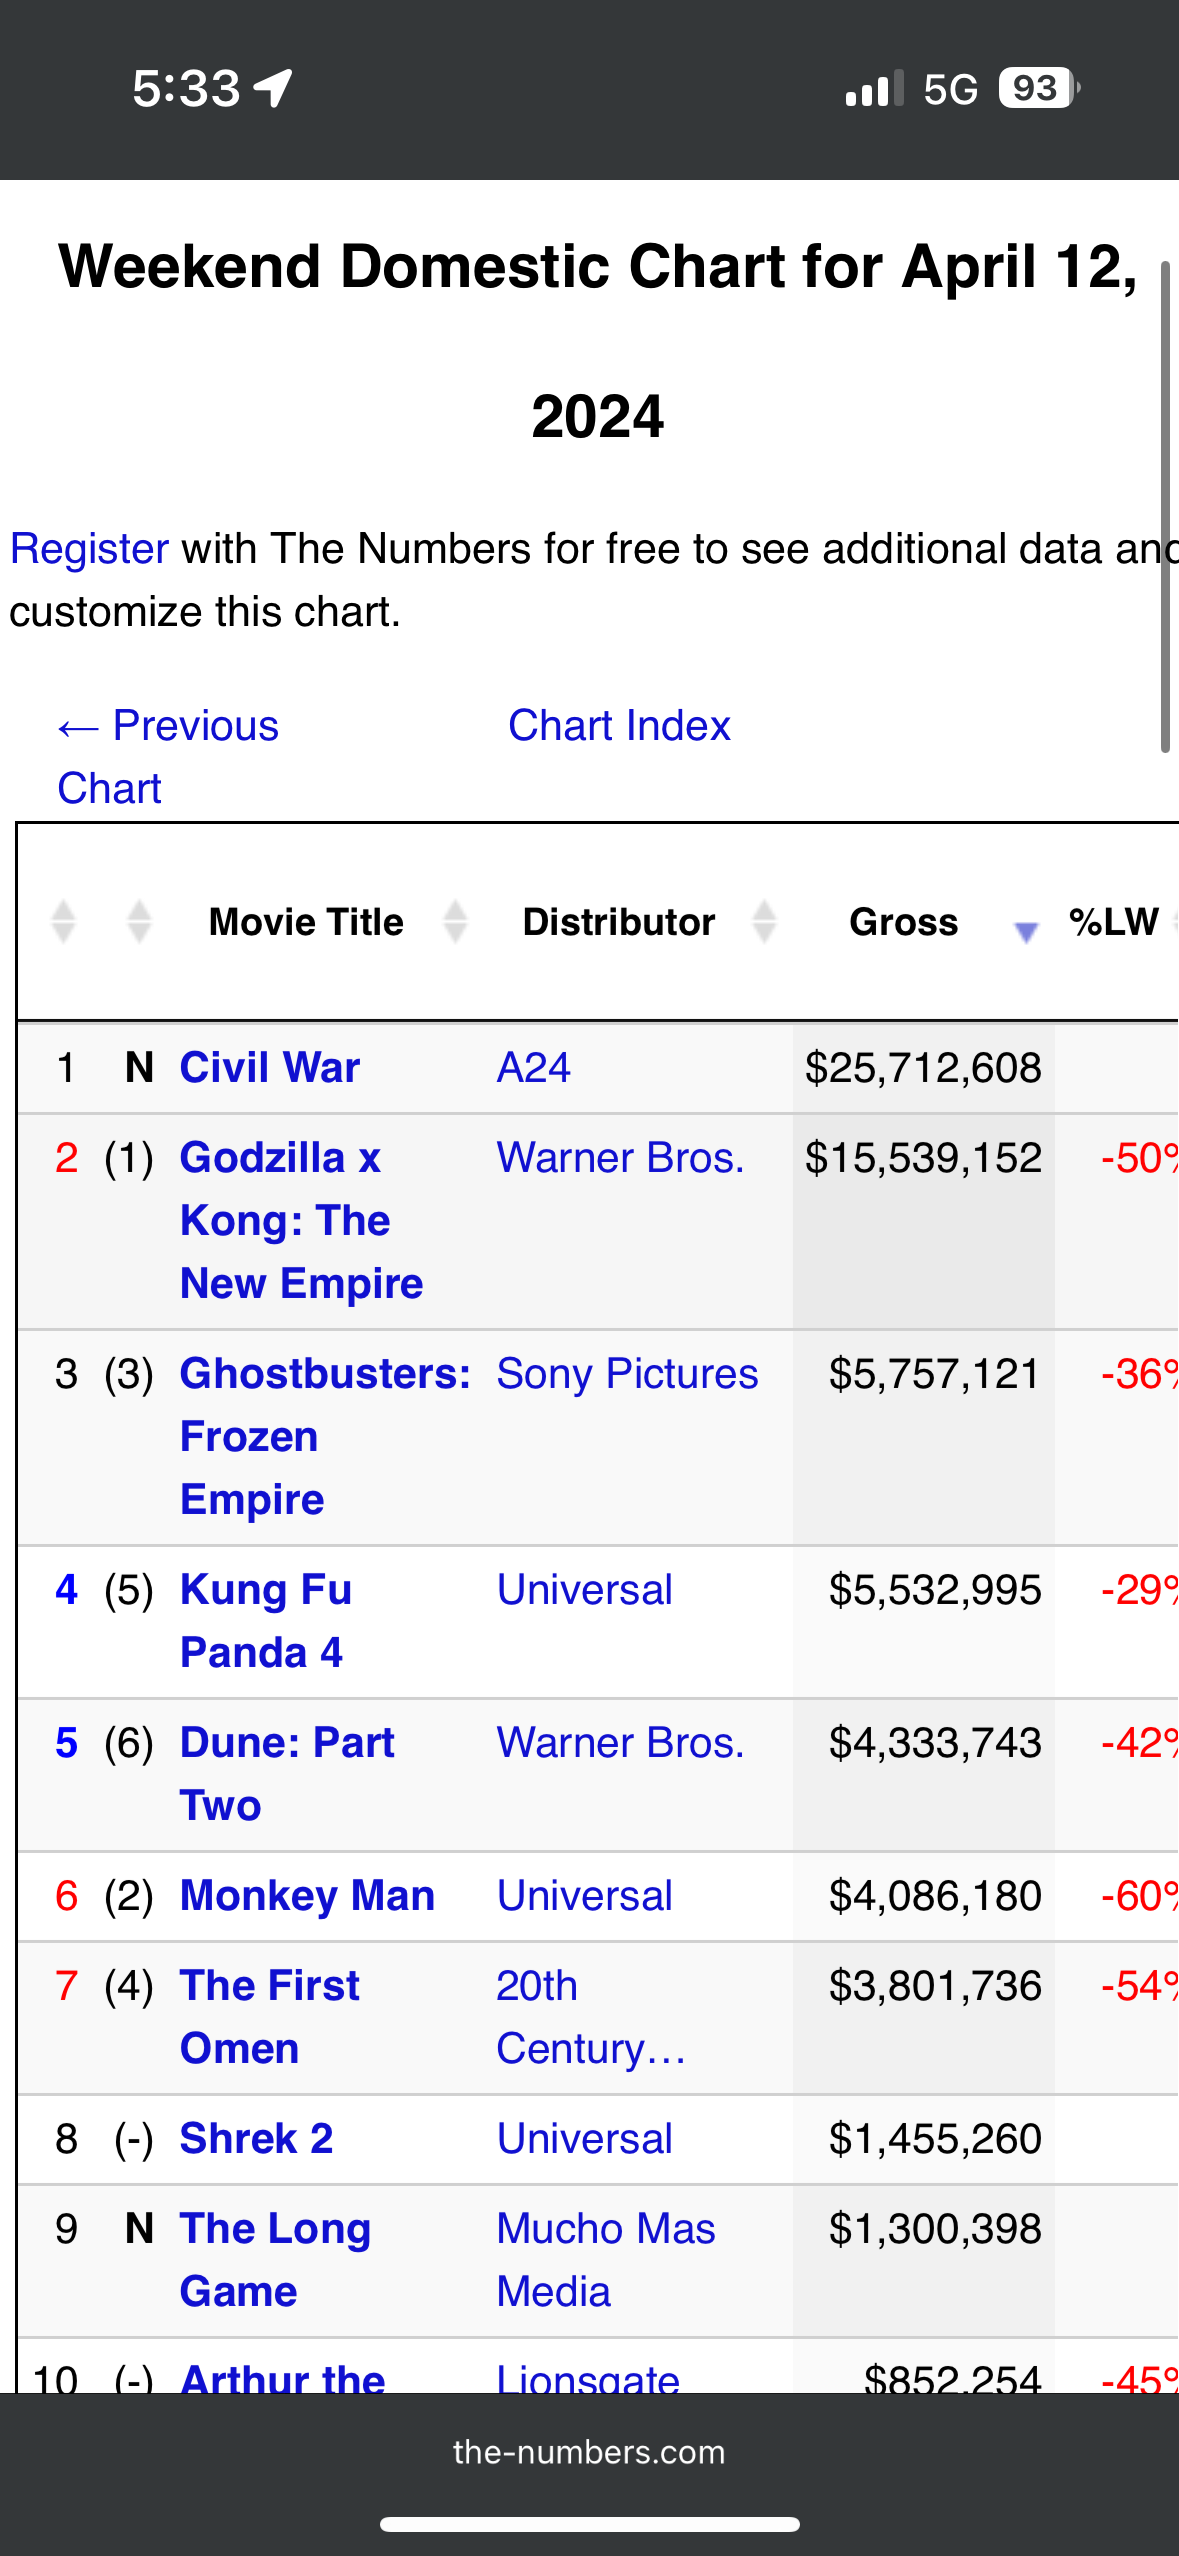Image resolution: width=1179 pixels, height=2556 pixels.
Task: Tap Gross column descending sort arrow
Action: (1026, 932)
